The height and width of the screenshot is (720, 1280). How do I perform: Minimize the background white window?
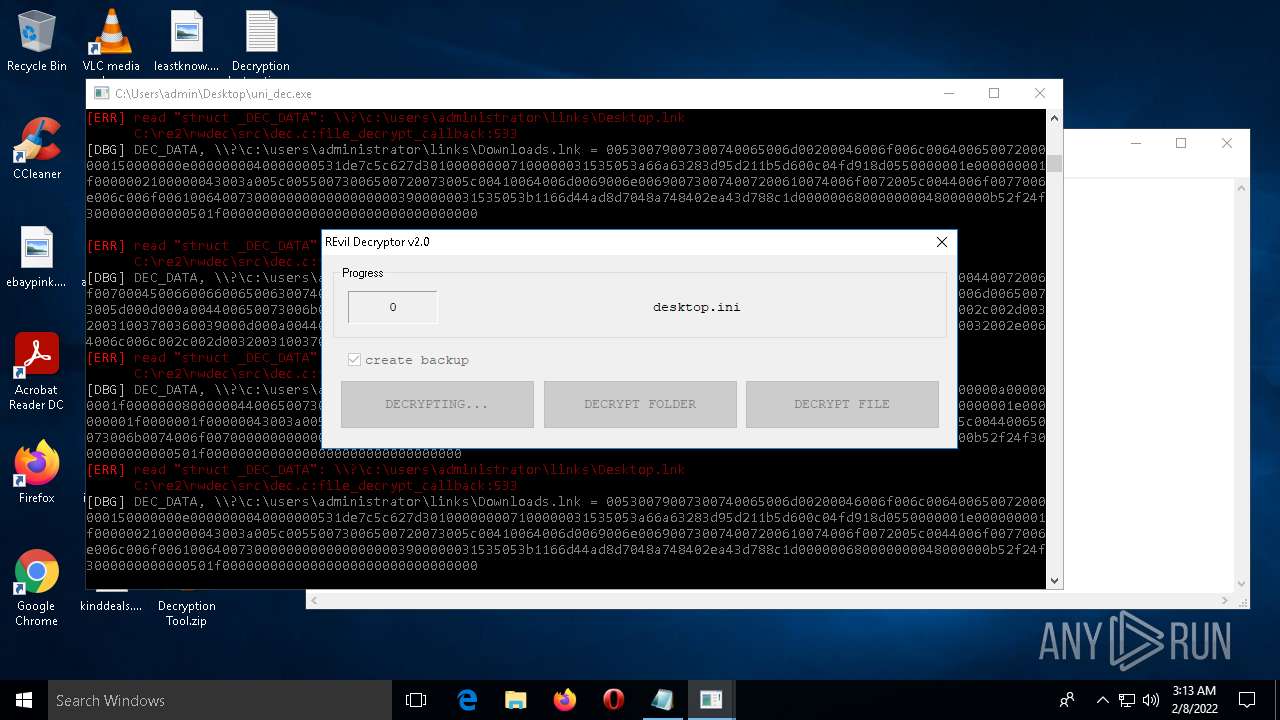[1135, 143]
